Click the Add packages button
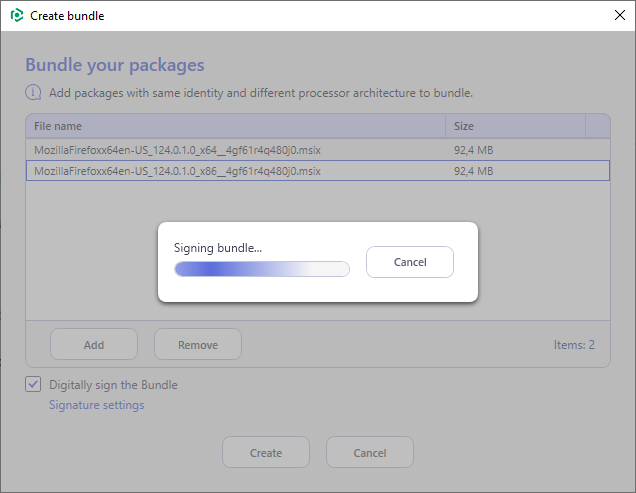Screen dimensions: 636x493 tap(94, 344)
